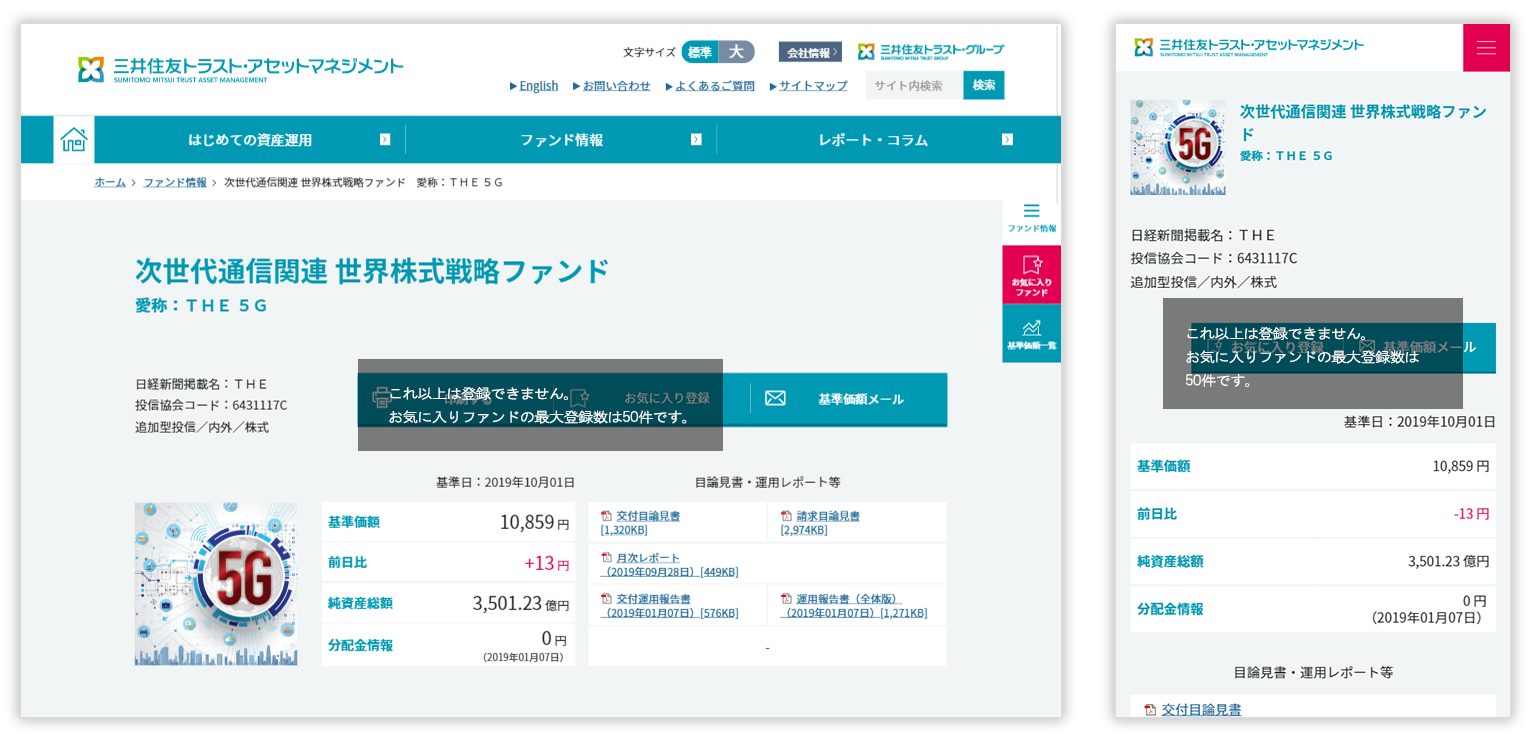Click the ホーム breadcrumb link
The image size is (1532, 746).
point(110,182)
